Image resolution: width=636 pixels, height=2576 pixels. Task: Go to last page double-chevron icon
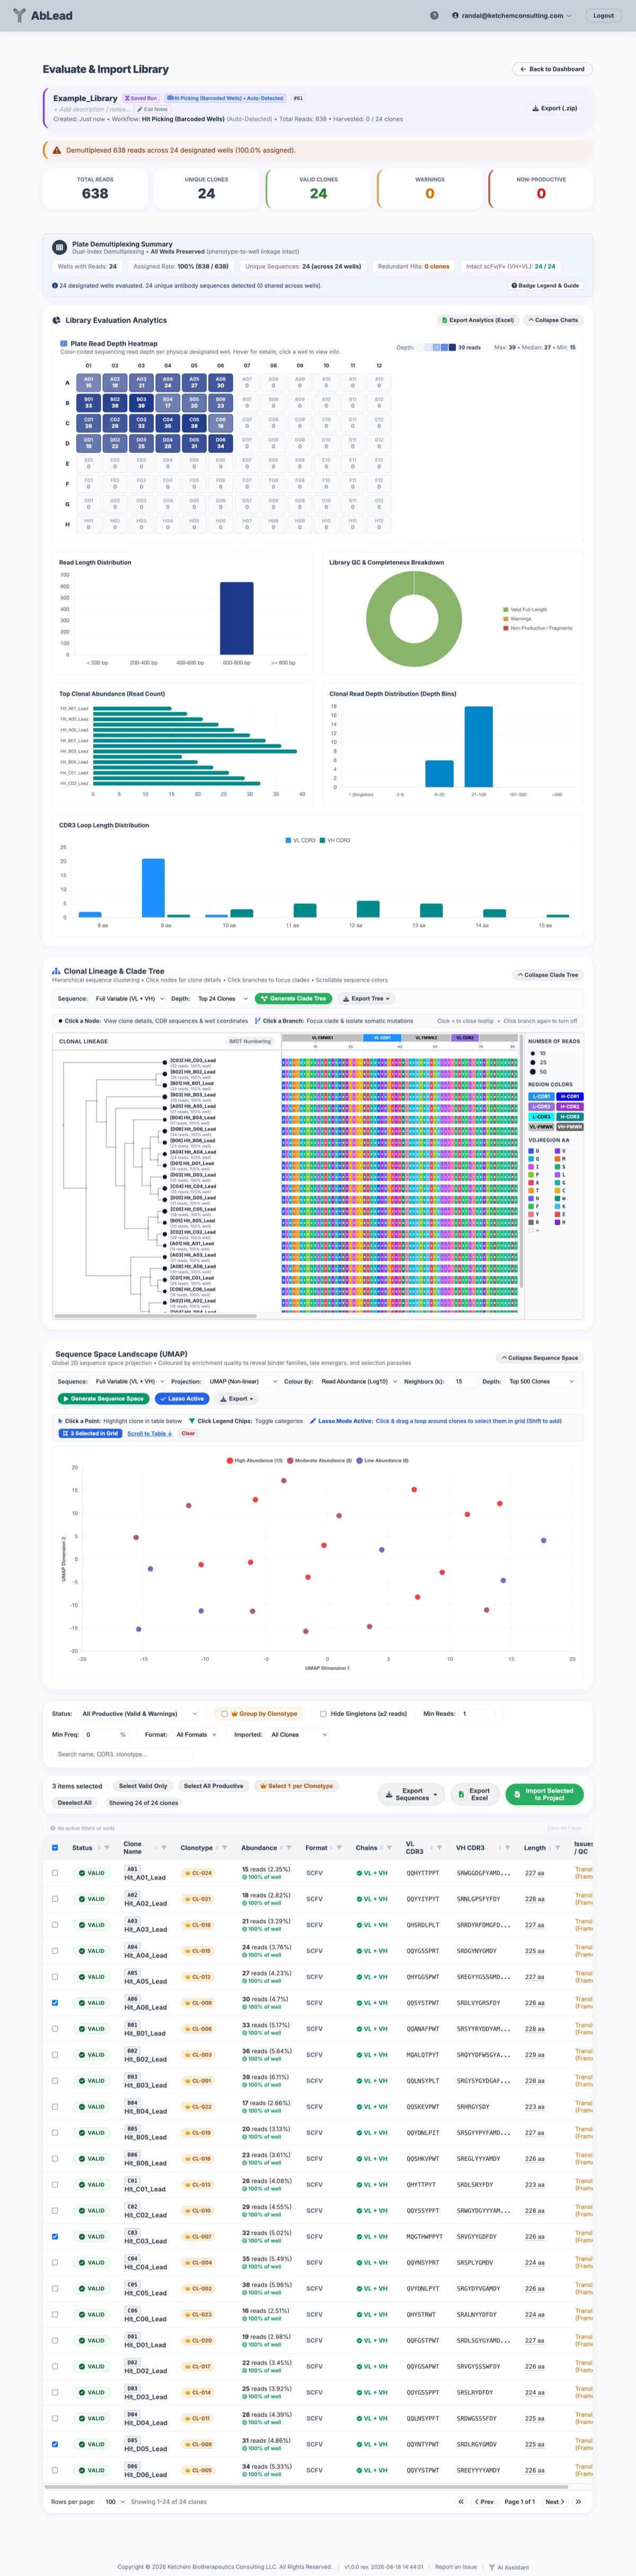point(578,2502)
